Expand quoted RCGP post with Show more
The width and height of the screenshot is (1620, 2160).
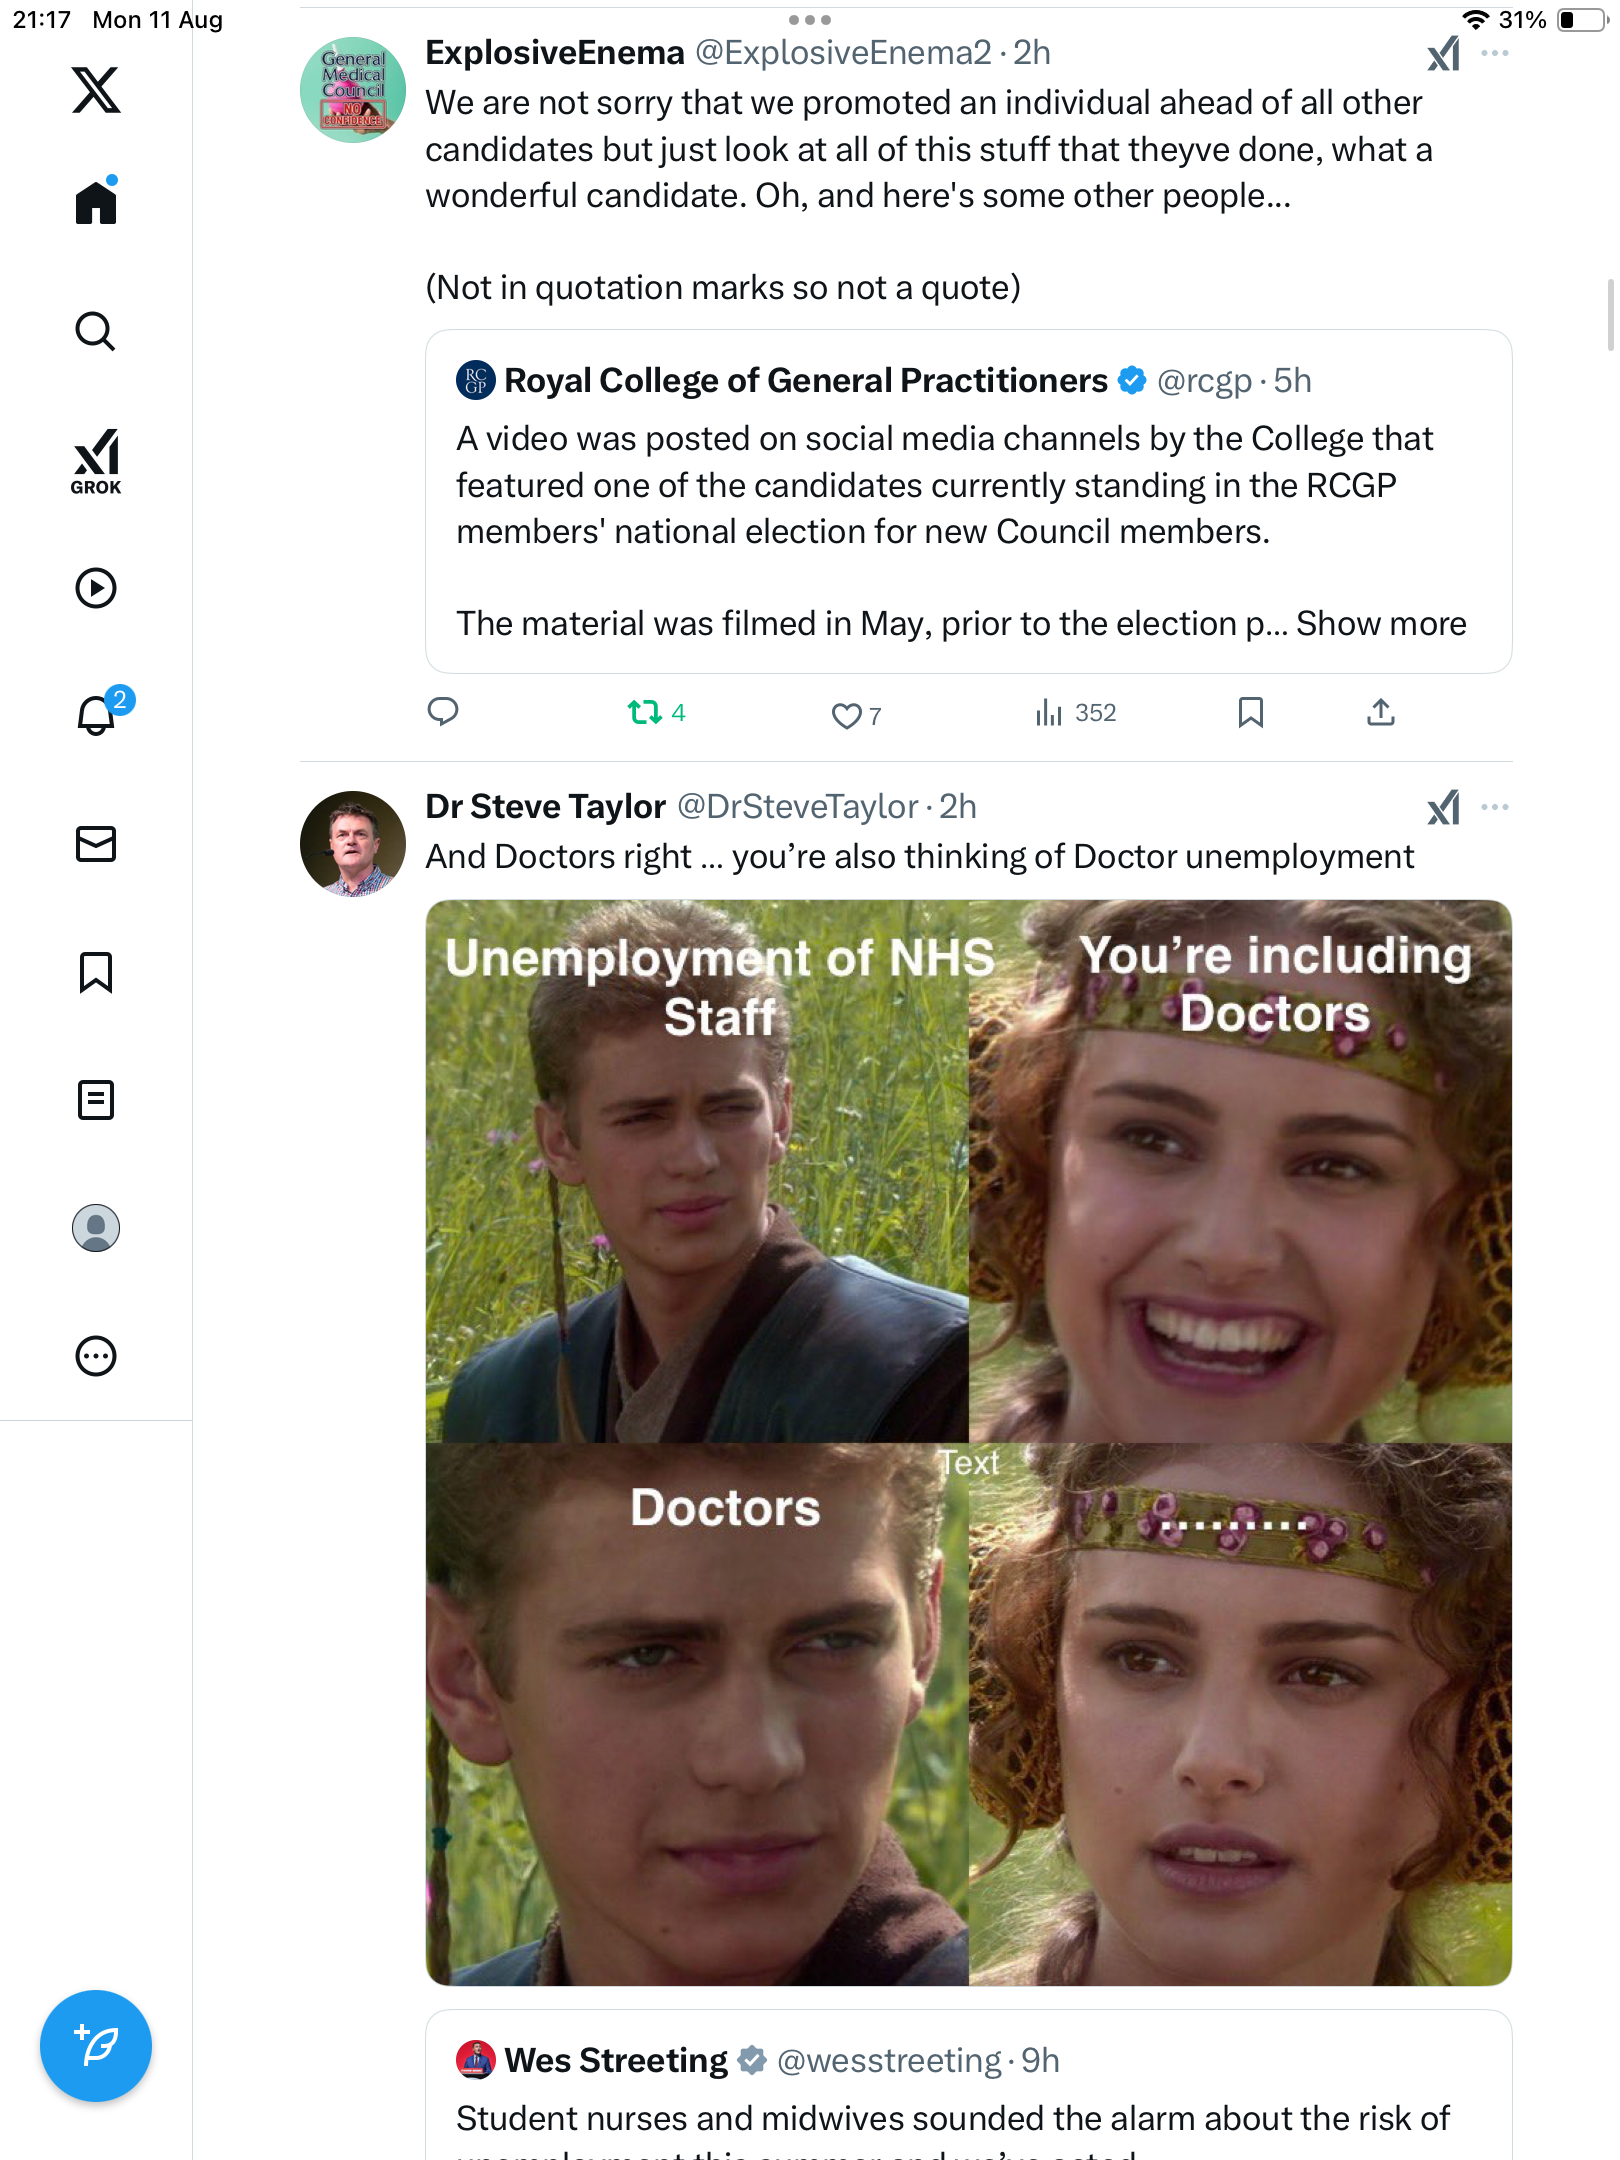pyautogui.click(x=1381, y=624)
